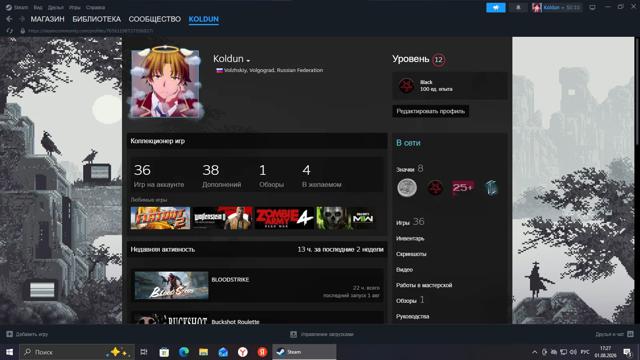Image resolution: width=640 pixels, height=360 pixels.
Task: Open the Справка menu
Action: pyautogui.click(x=96, y=7)
